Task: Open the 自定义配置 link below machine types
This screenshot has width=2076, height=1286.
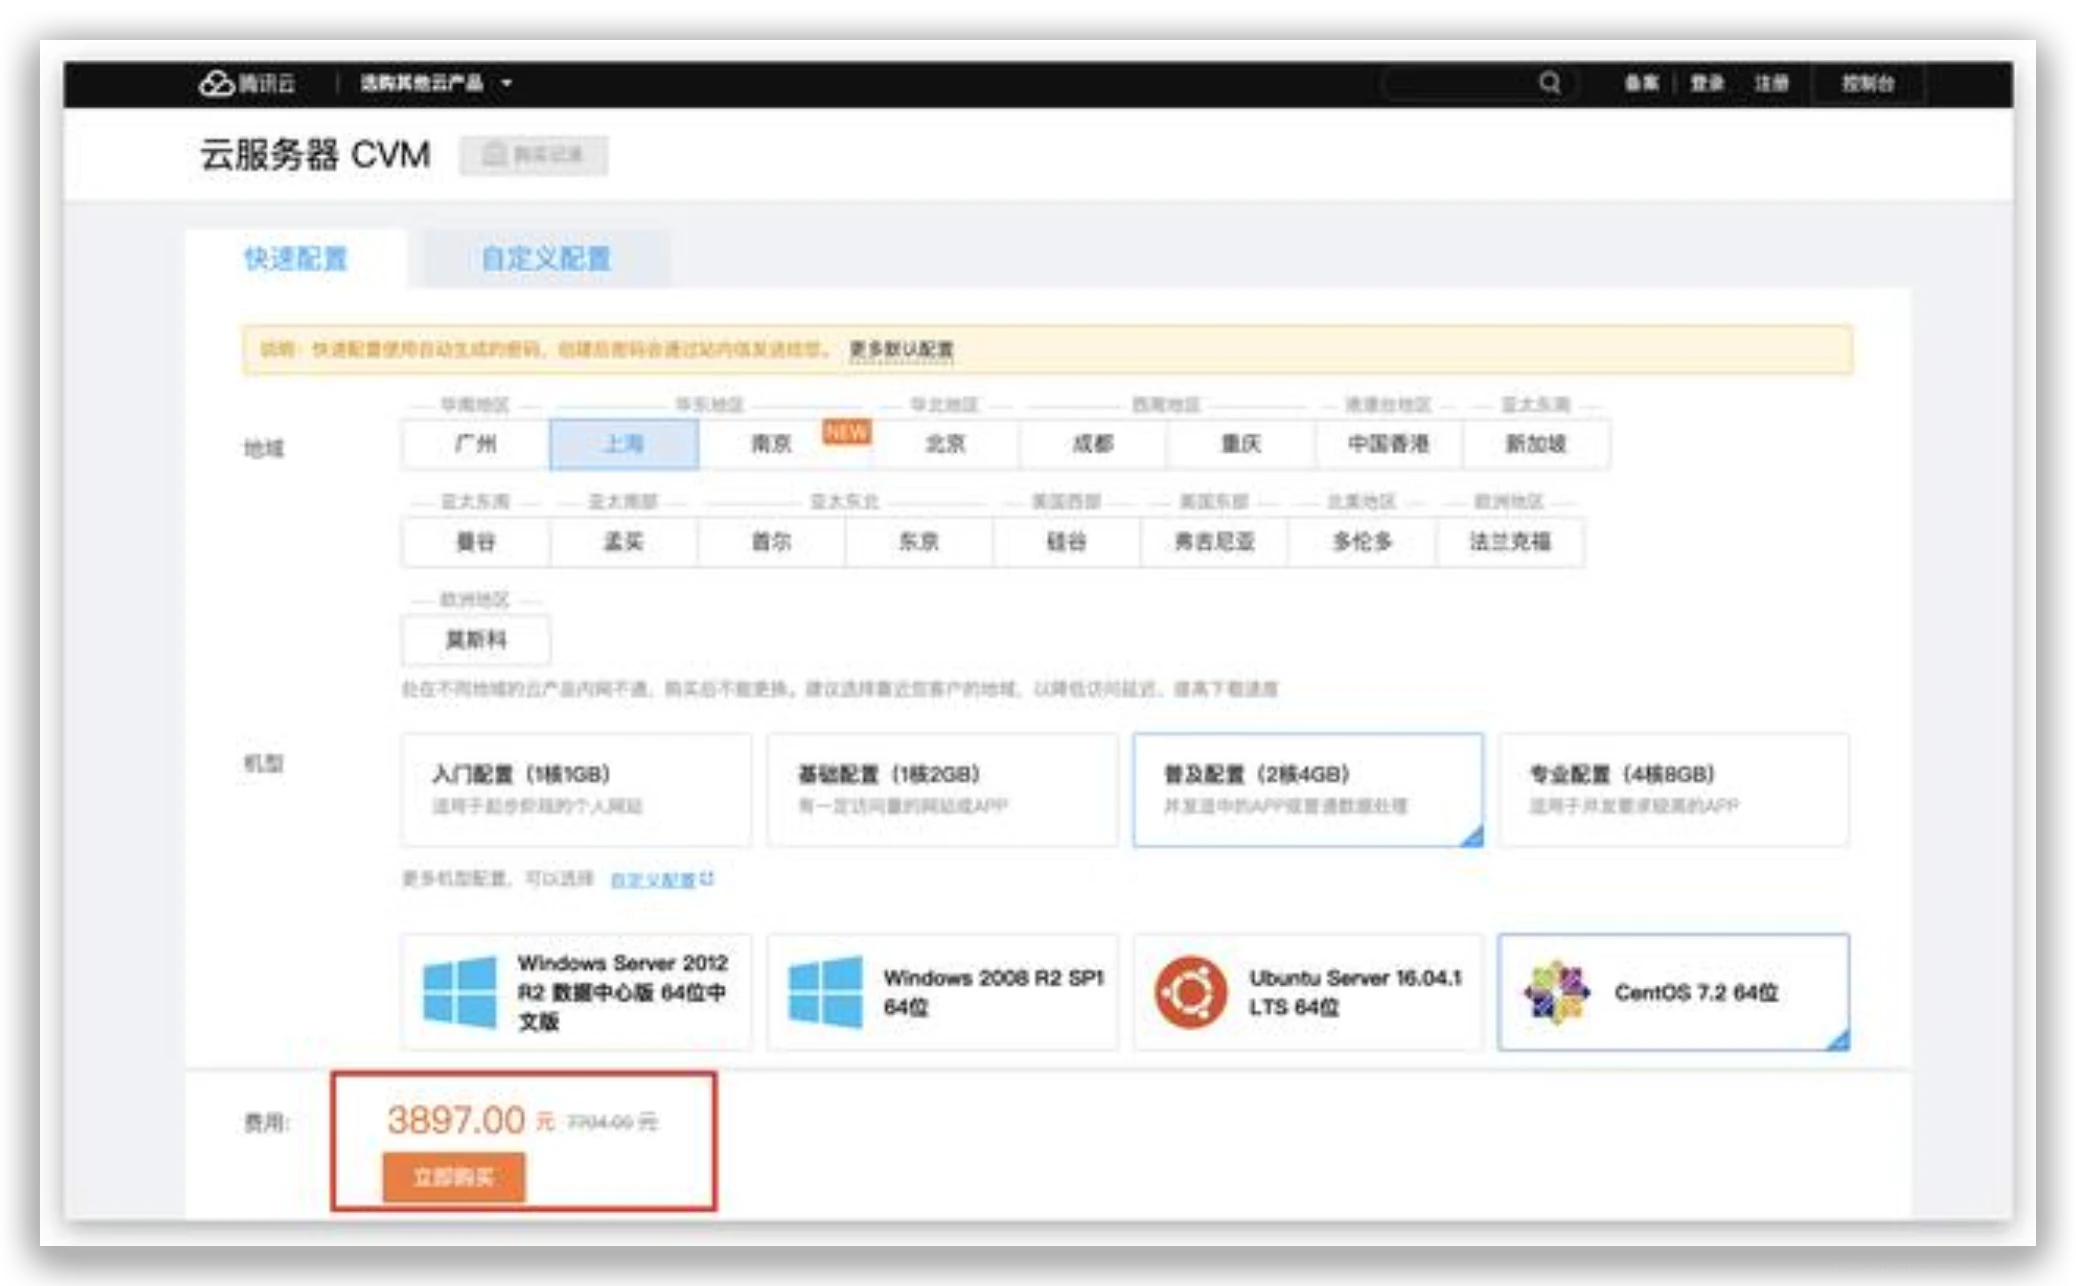Action: click(653, 880)
